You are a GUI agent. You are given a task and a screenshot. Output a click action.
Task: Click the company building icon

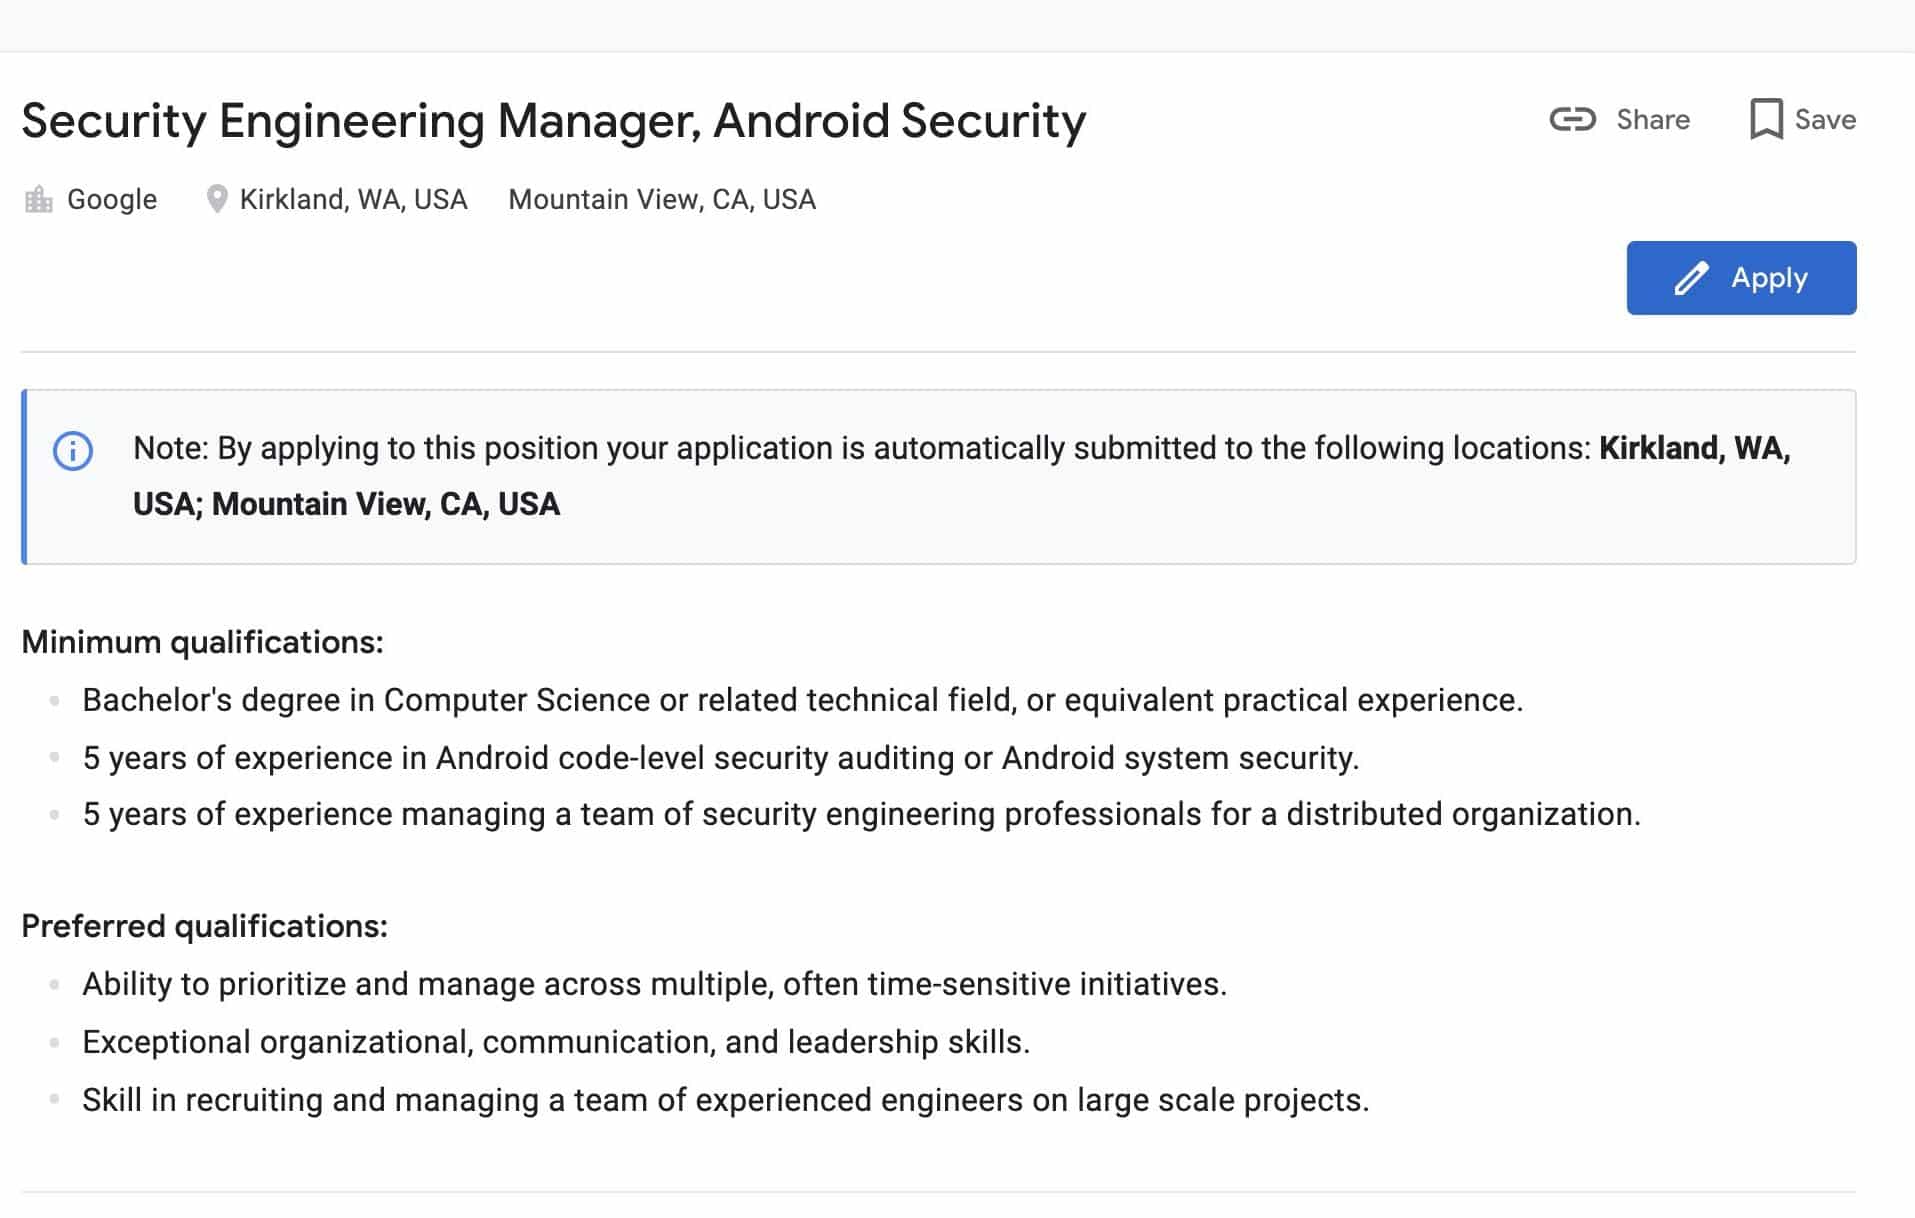(x=38, y=199)
